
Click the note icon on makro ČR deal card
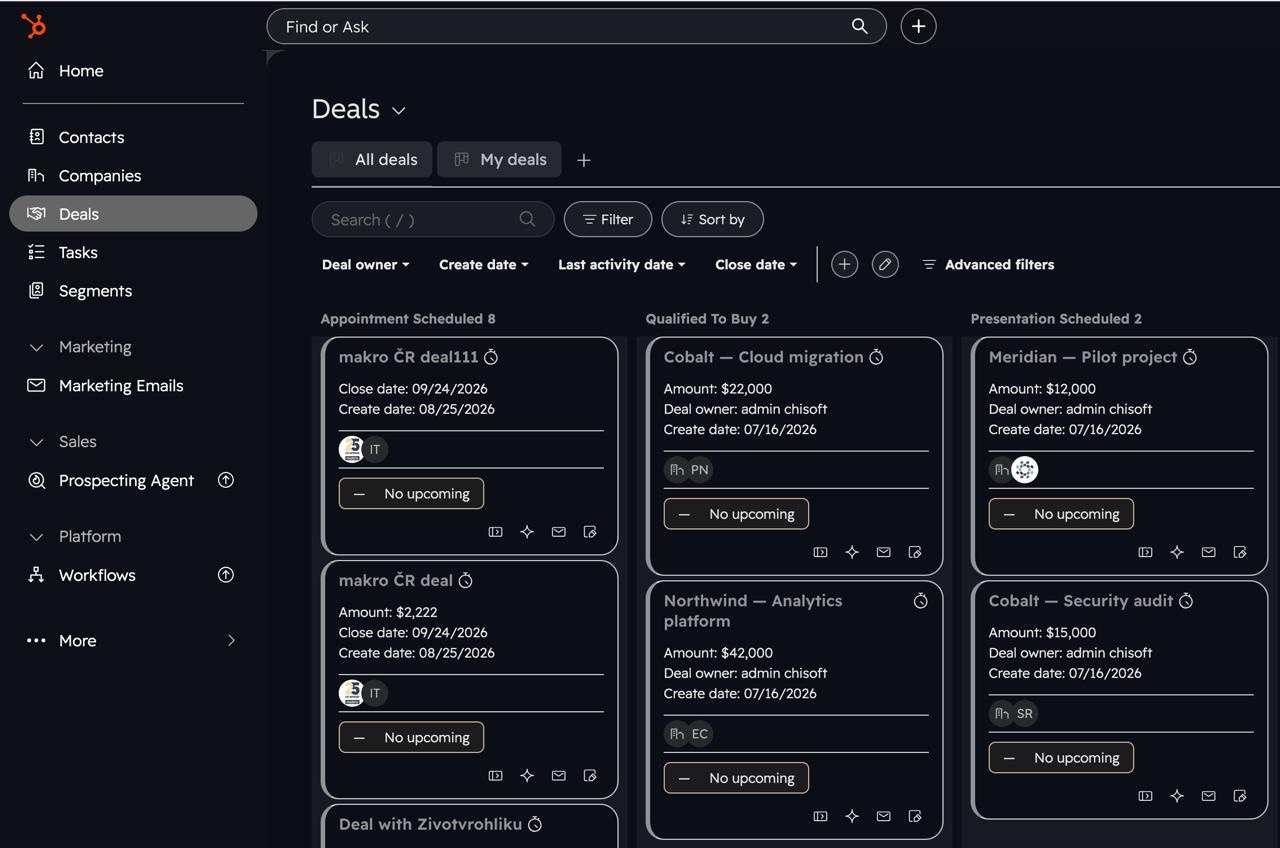590,776
